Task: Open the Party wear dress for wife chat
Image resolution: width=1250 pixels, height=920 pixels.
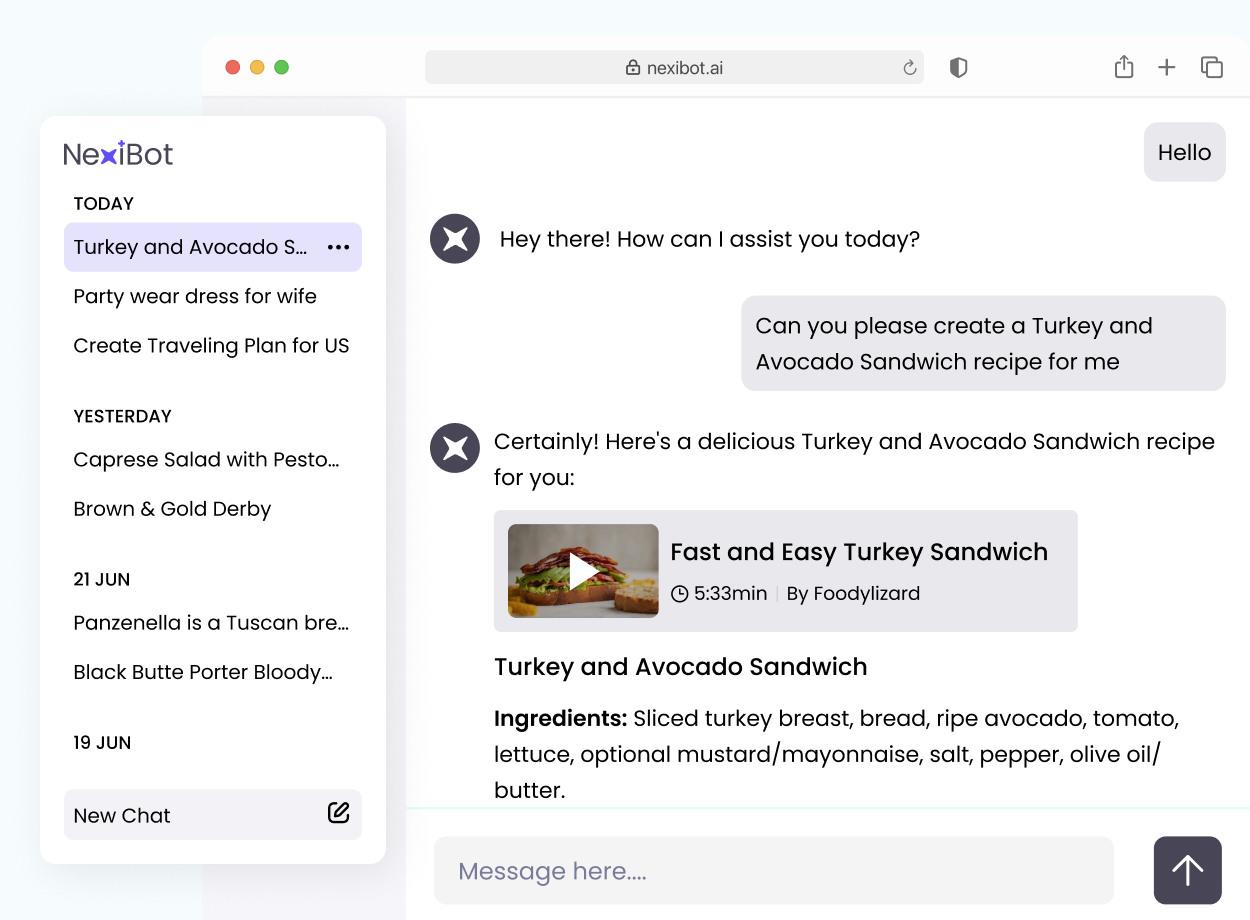Action: click(x=195, y=296)
